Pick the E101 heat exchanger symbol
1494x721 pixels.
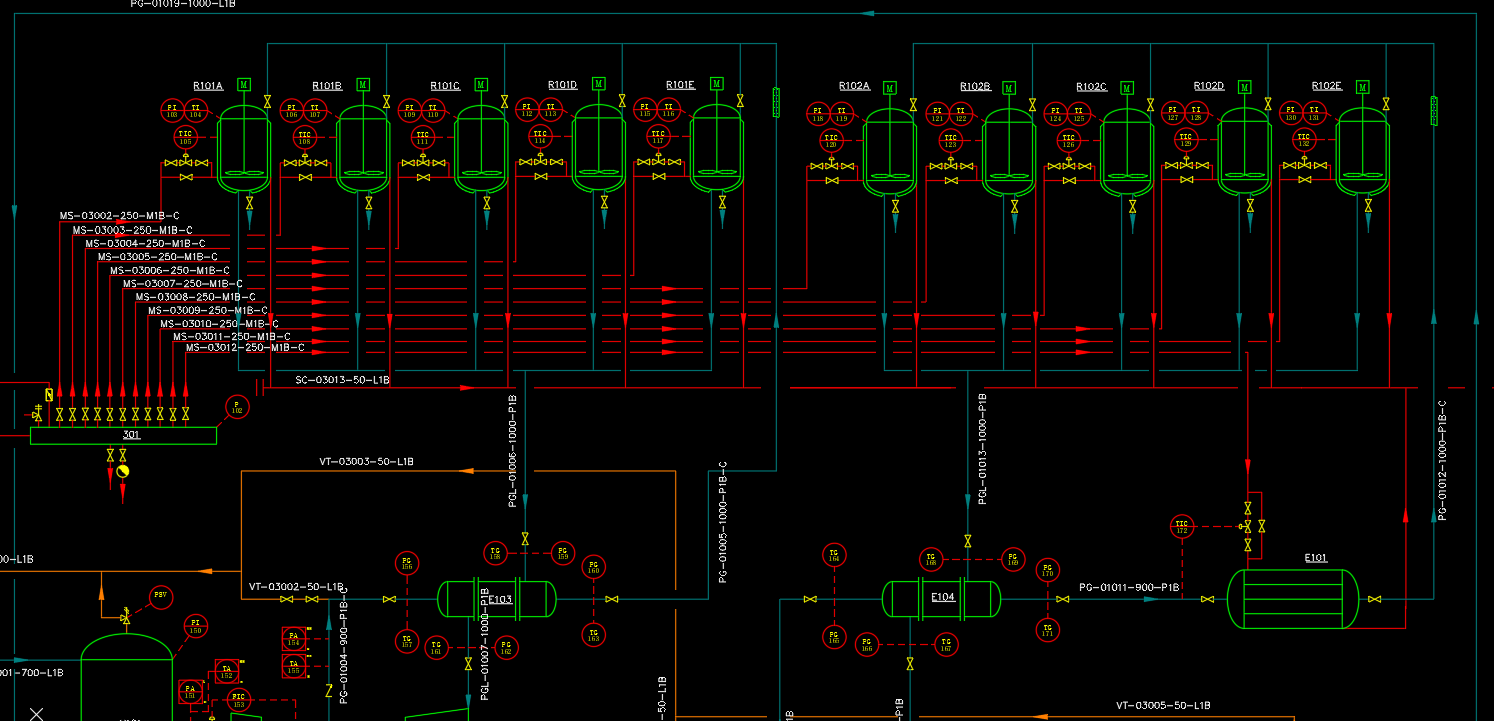pos(1292,599)
